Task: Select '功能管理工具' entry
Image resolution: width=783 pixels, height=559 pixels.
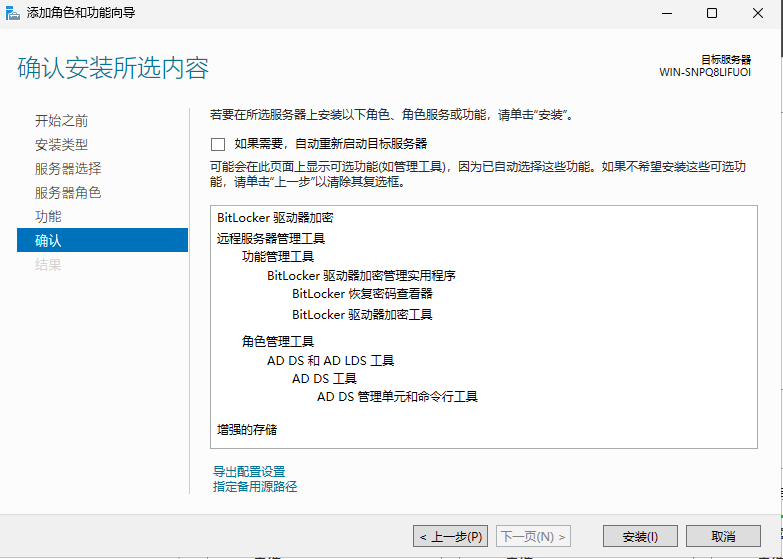Action: [278, 257]
